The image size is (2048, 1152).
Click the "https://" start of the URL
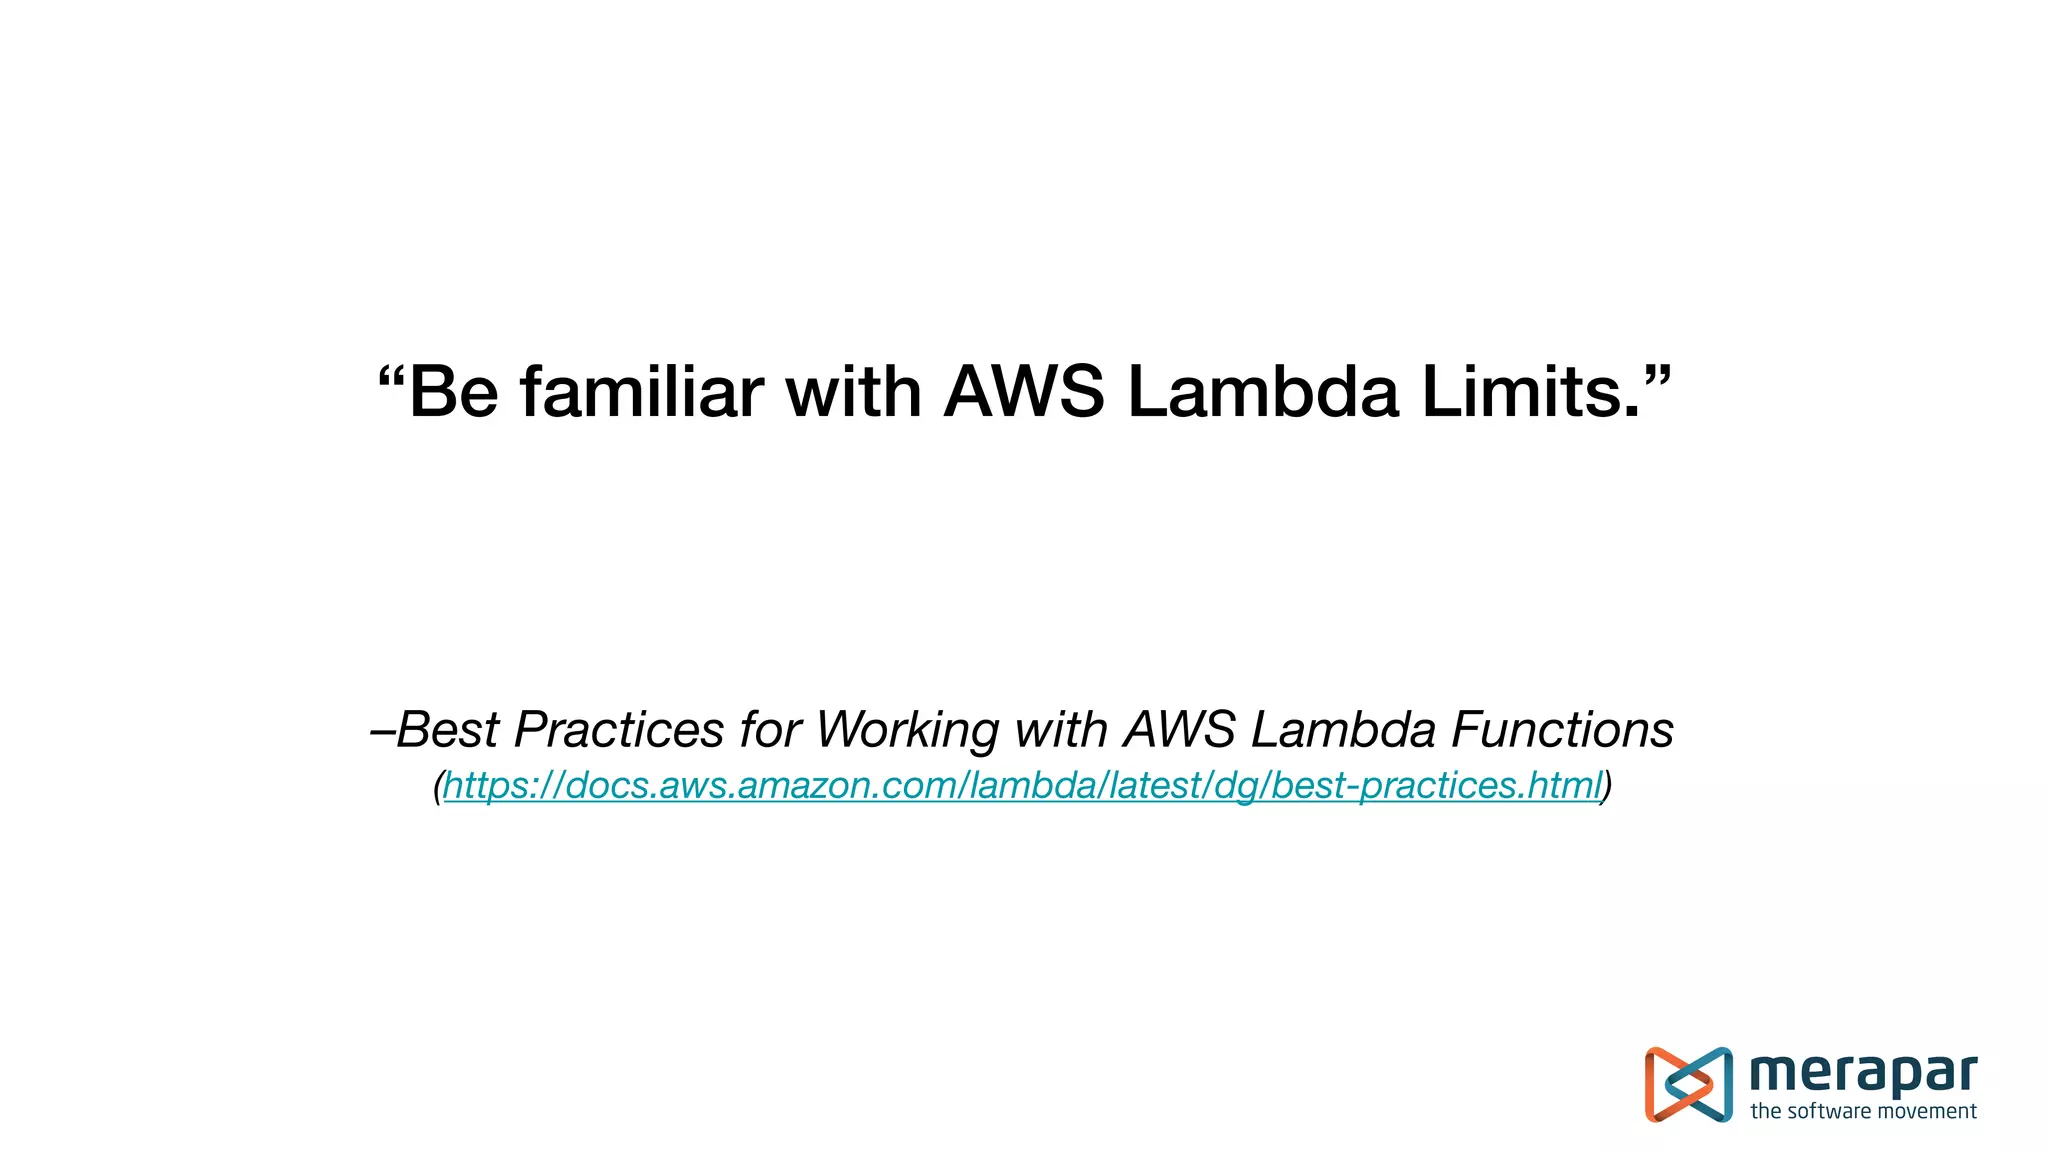click(504, 786)
